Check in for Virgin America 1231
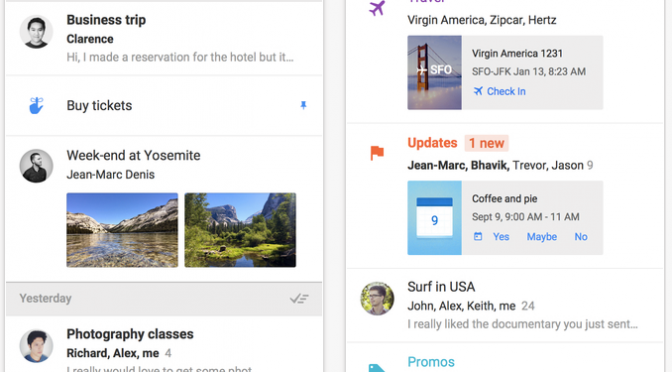The image size is (672, 372). click(500, 91)
